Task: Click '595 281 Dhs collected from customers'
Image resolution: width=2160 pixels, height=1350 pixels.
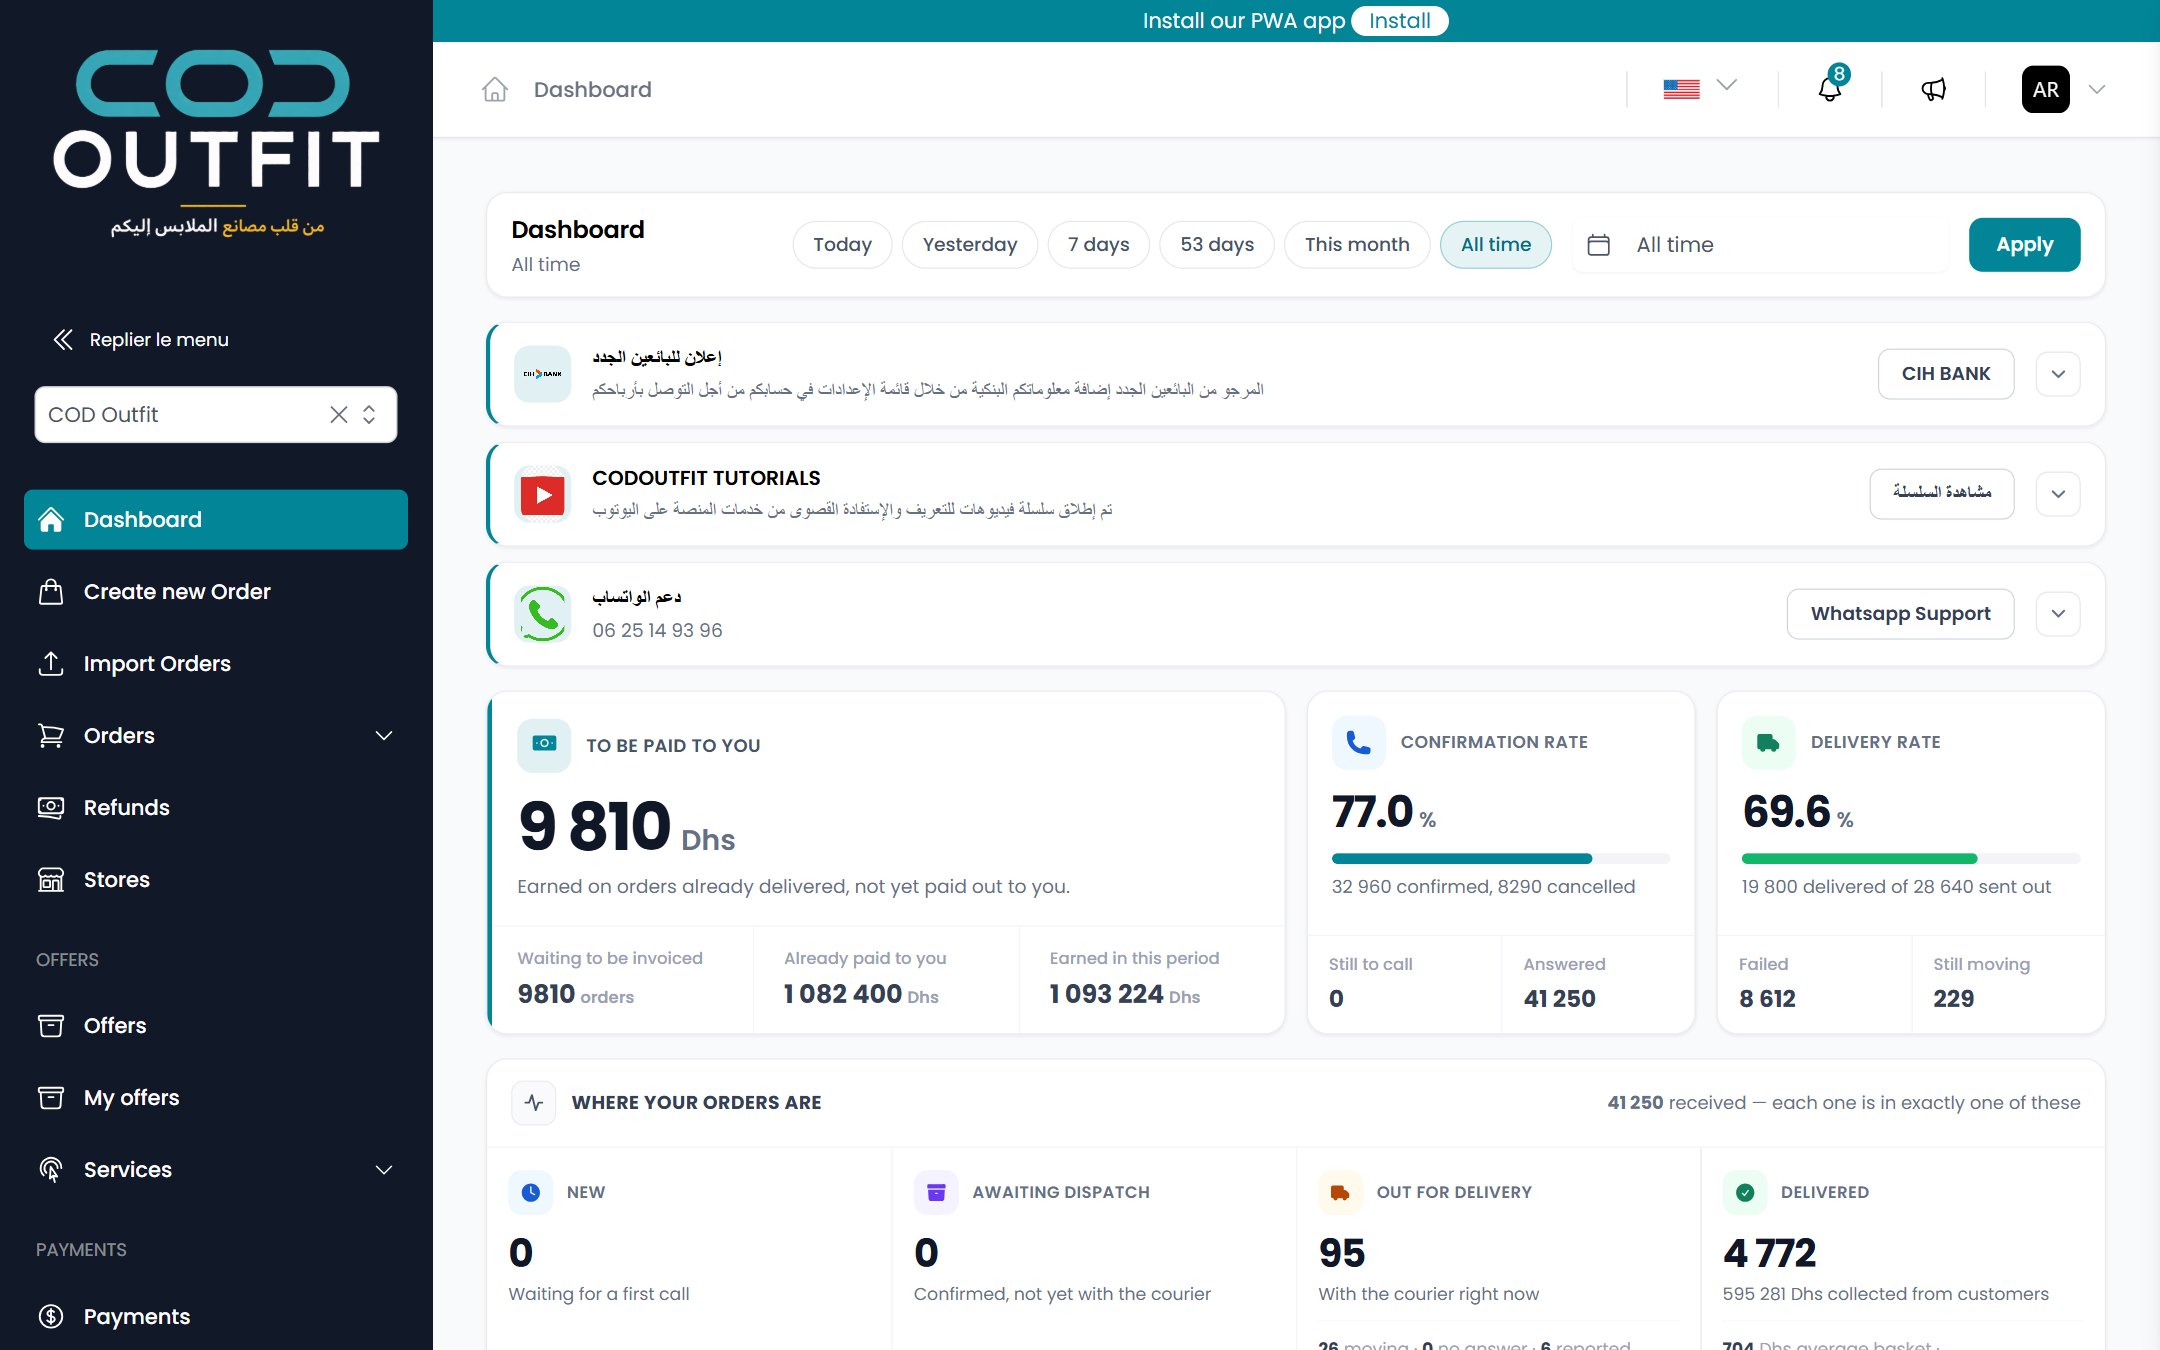Action: coord(1885,1294)
